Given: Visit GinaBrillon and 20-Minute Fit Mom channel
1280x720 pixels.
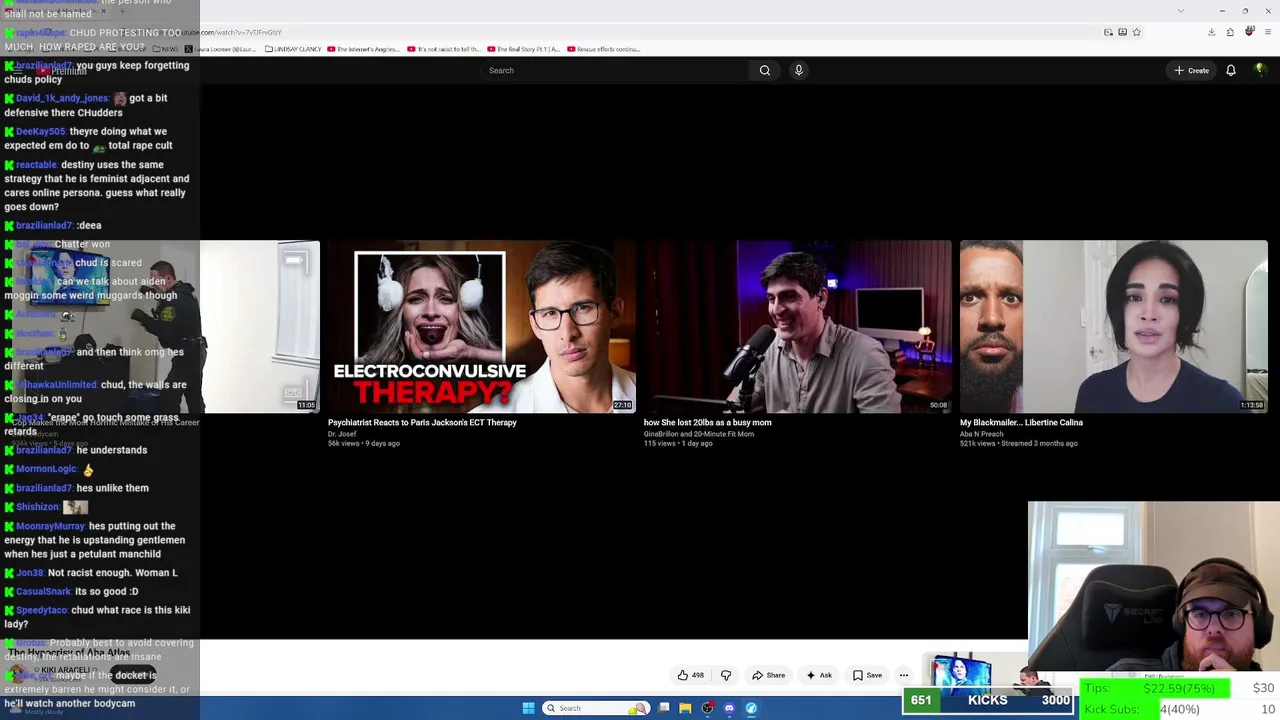Looking at the screenshot, I should (699, 434).
